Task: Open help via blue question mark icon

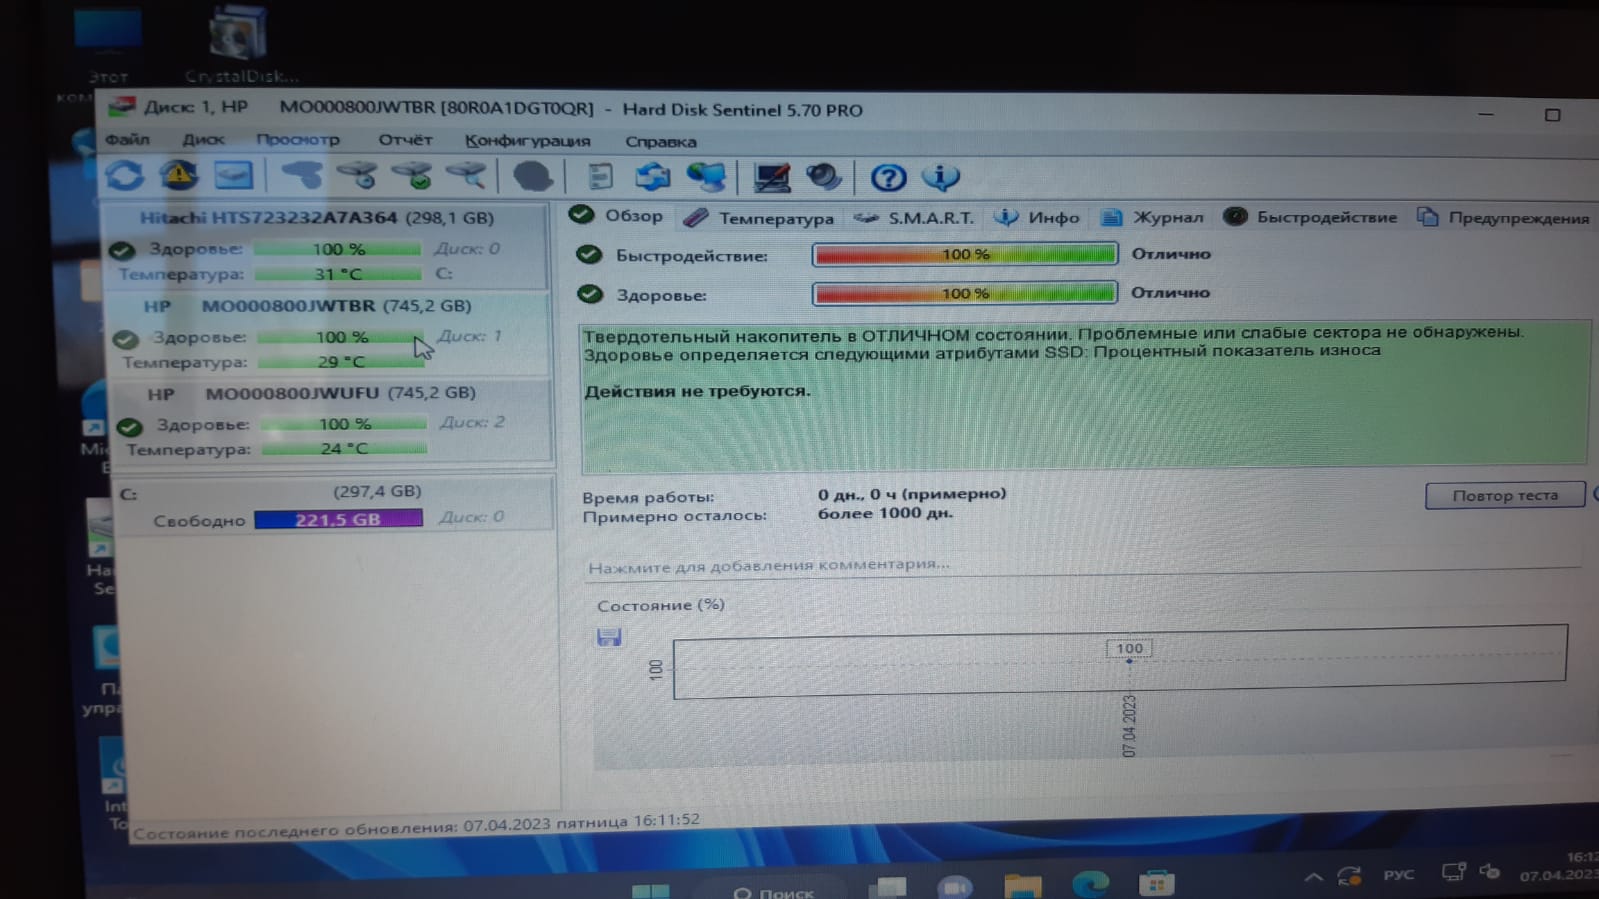Action: click(x=888, y=178)
